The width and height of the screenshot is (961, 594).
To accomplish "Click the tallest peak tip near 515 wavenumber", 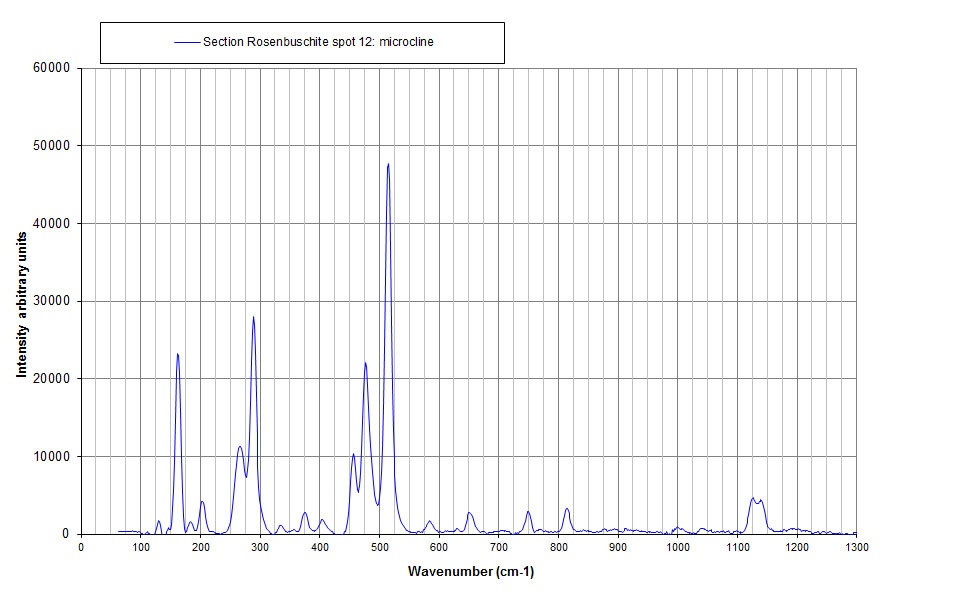I will 388,164.
